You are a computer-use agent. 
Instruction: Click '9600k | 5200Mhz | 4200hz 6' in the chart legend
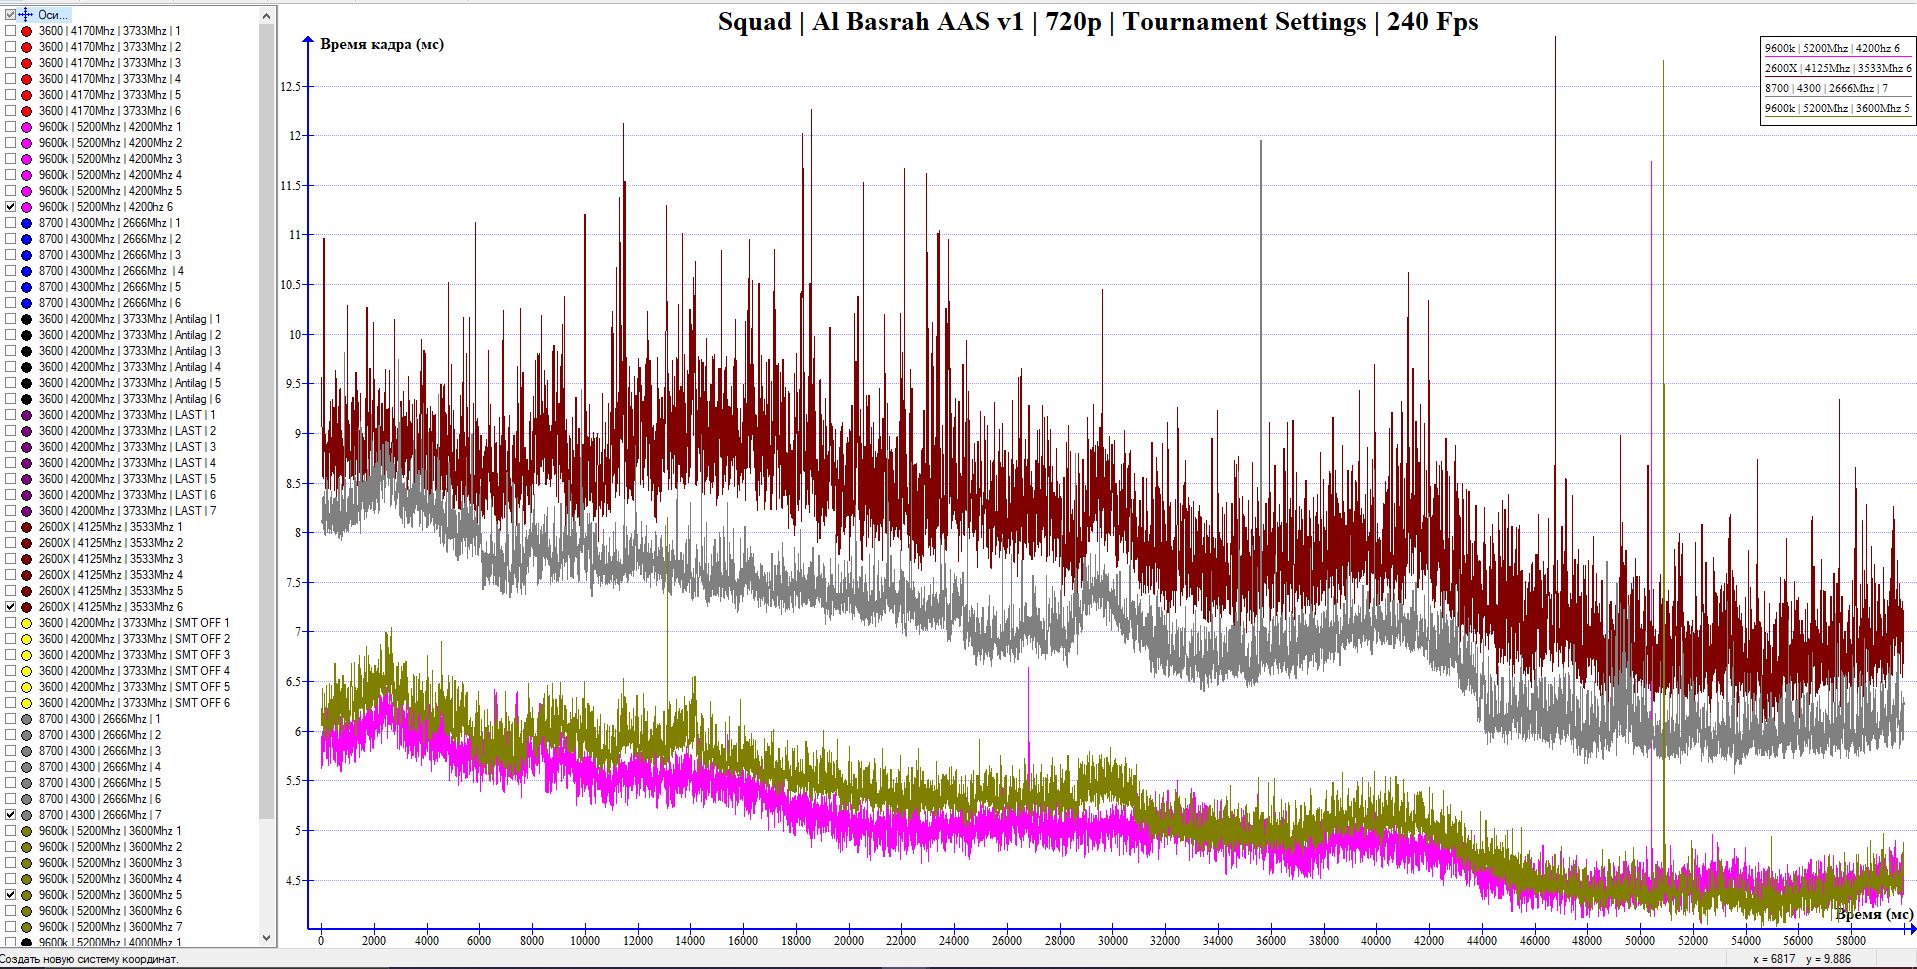(x=1832, y=48)
